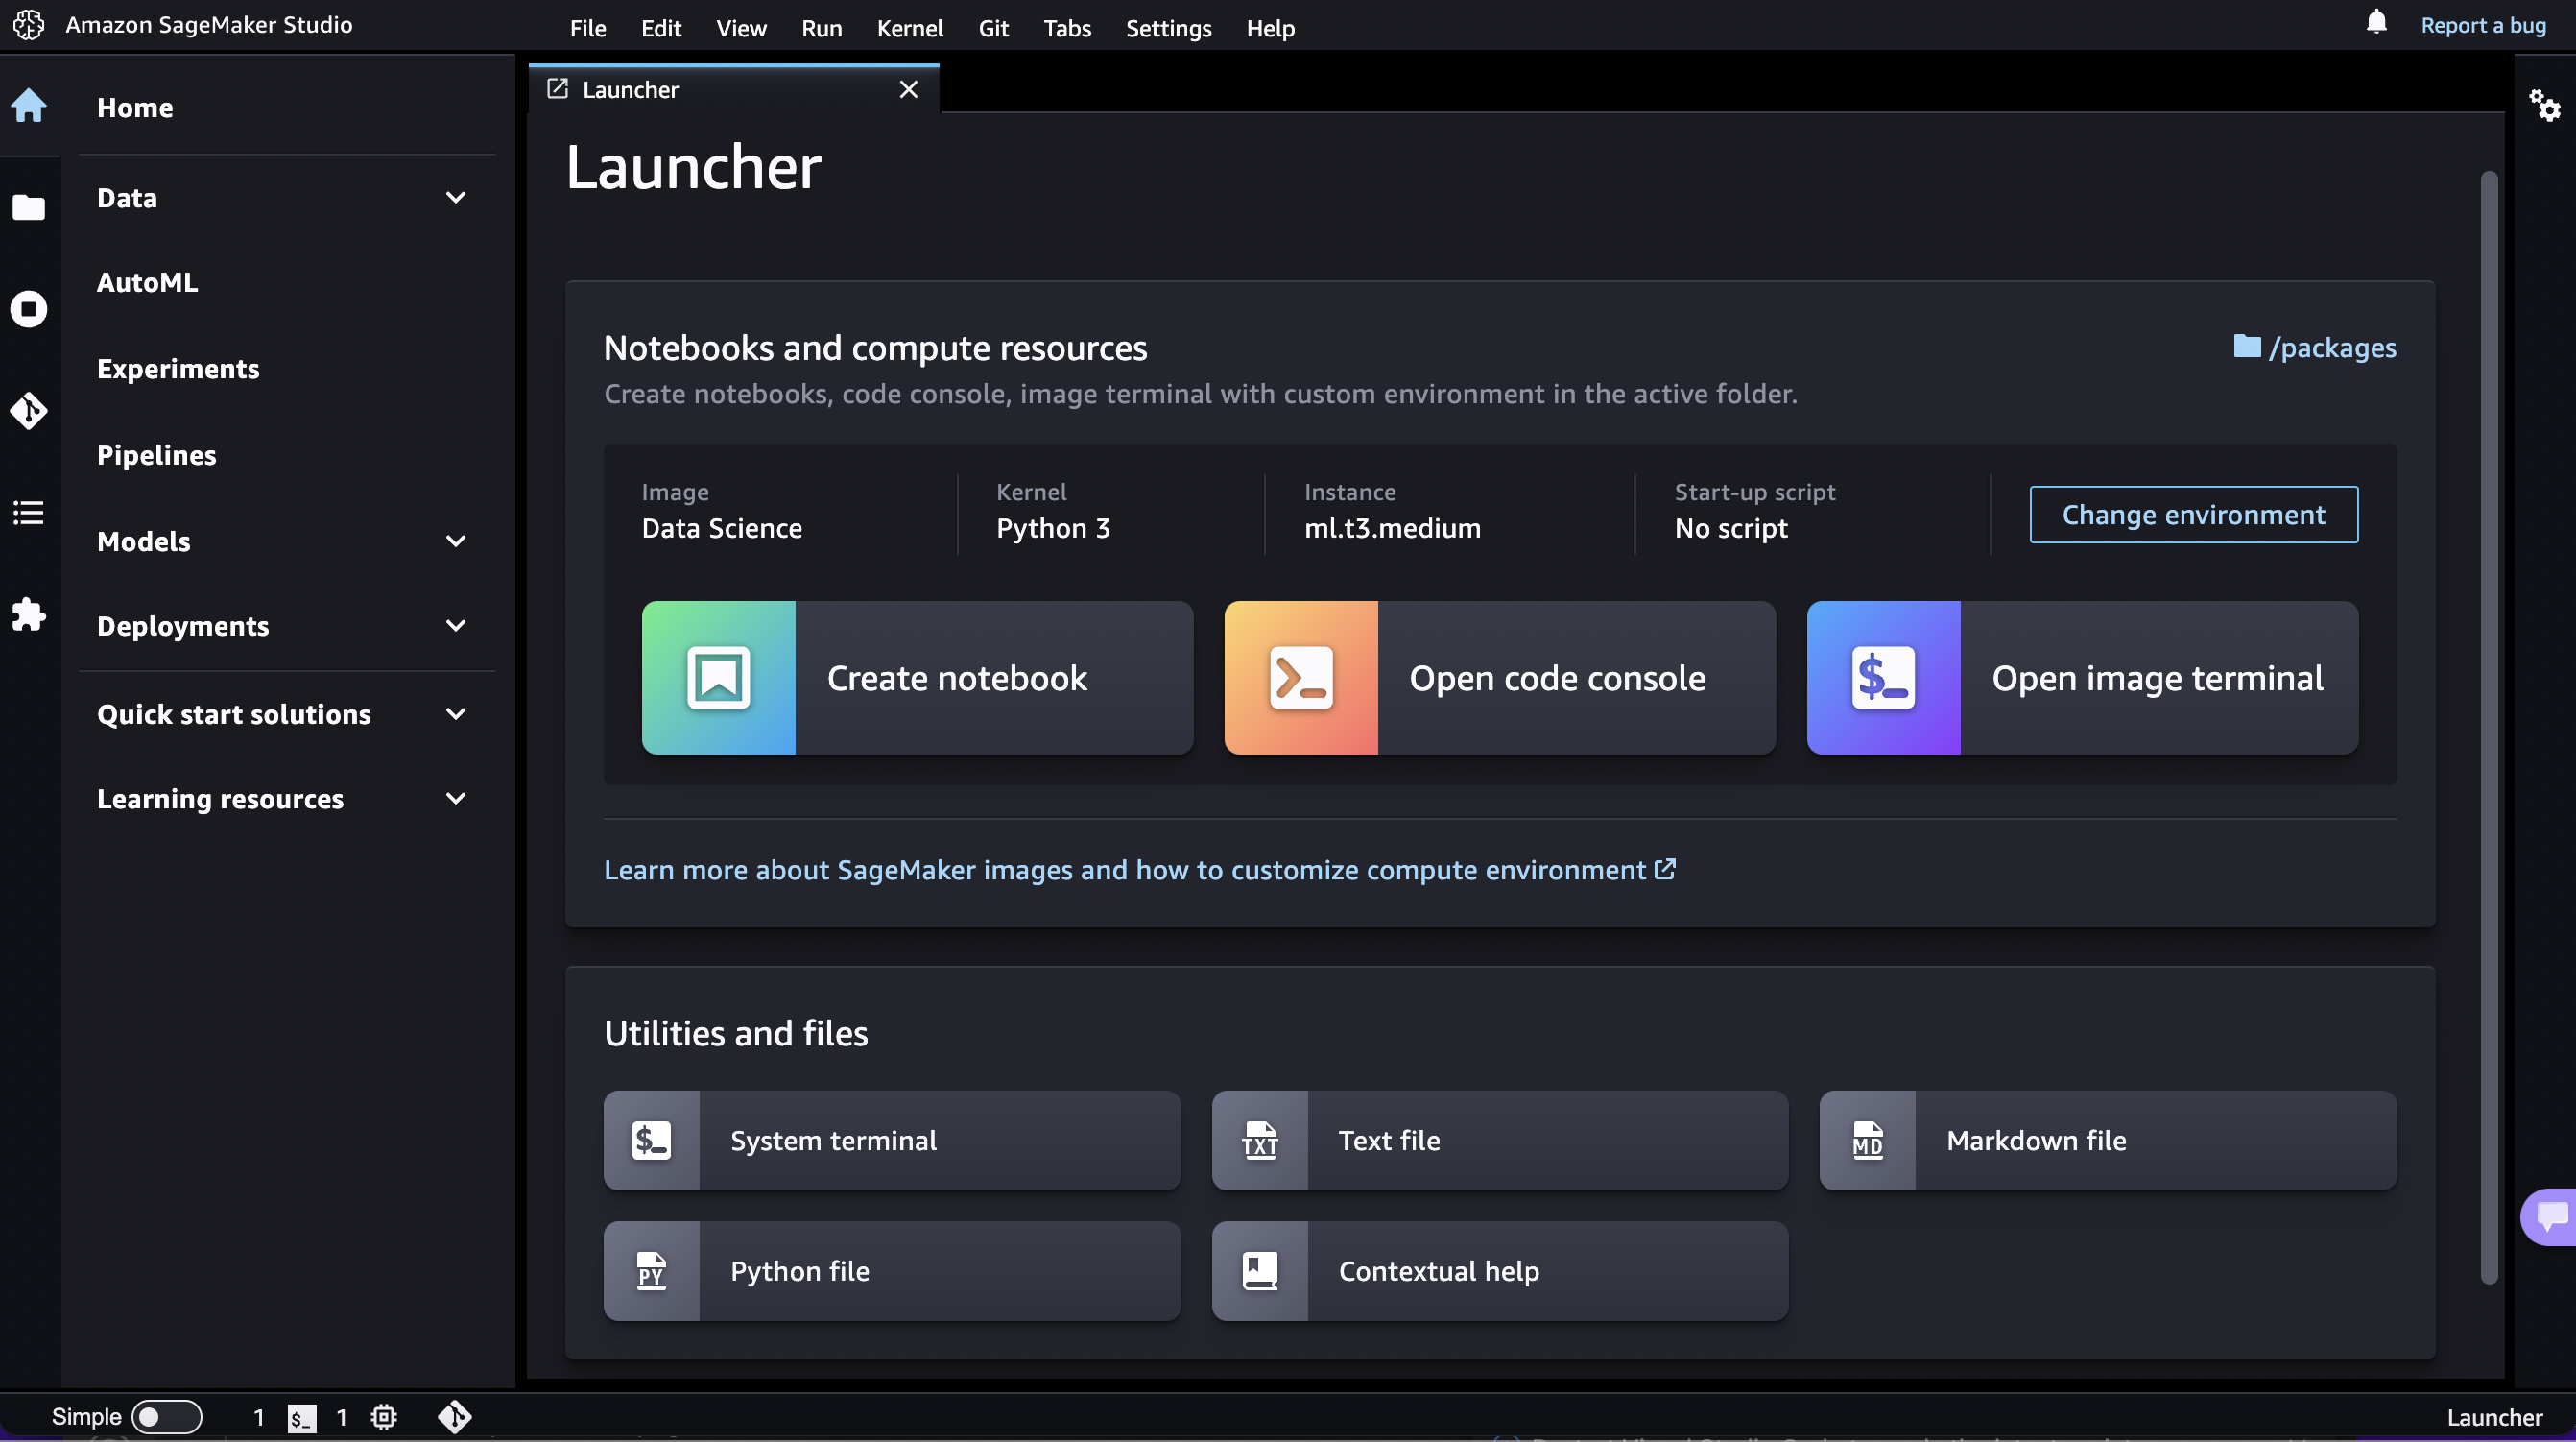Open image terminal icon

tap(1881, 676)
